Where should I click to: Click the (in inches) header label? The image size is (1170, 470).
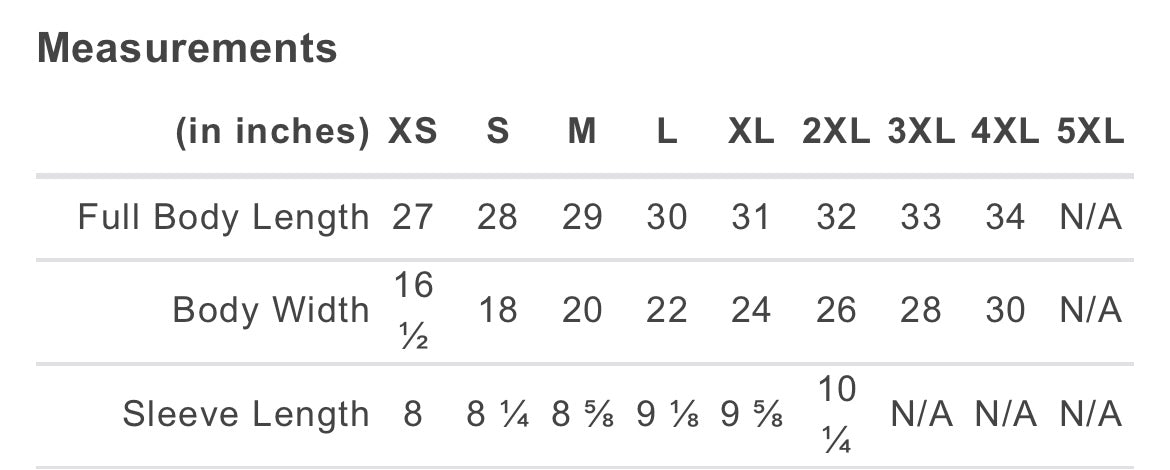272,132
